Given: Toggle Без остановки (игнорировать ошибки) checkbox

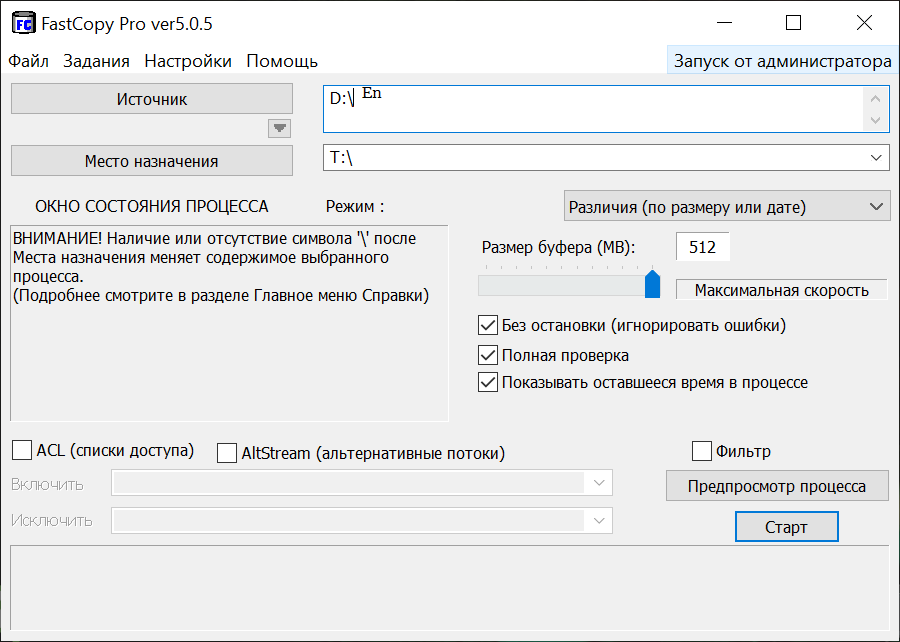Looking at the screenshot, I should coord(488,325).
